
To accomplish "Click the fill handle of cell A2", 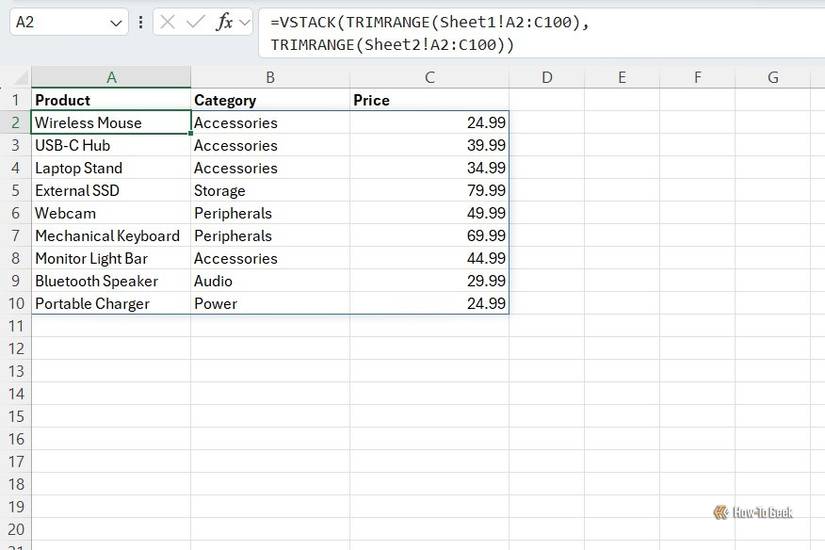I will click(x=190, y=134).
